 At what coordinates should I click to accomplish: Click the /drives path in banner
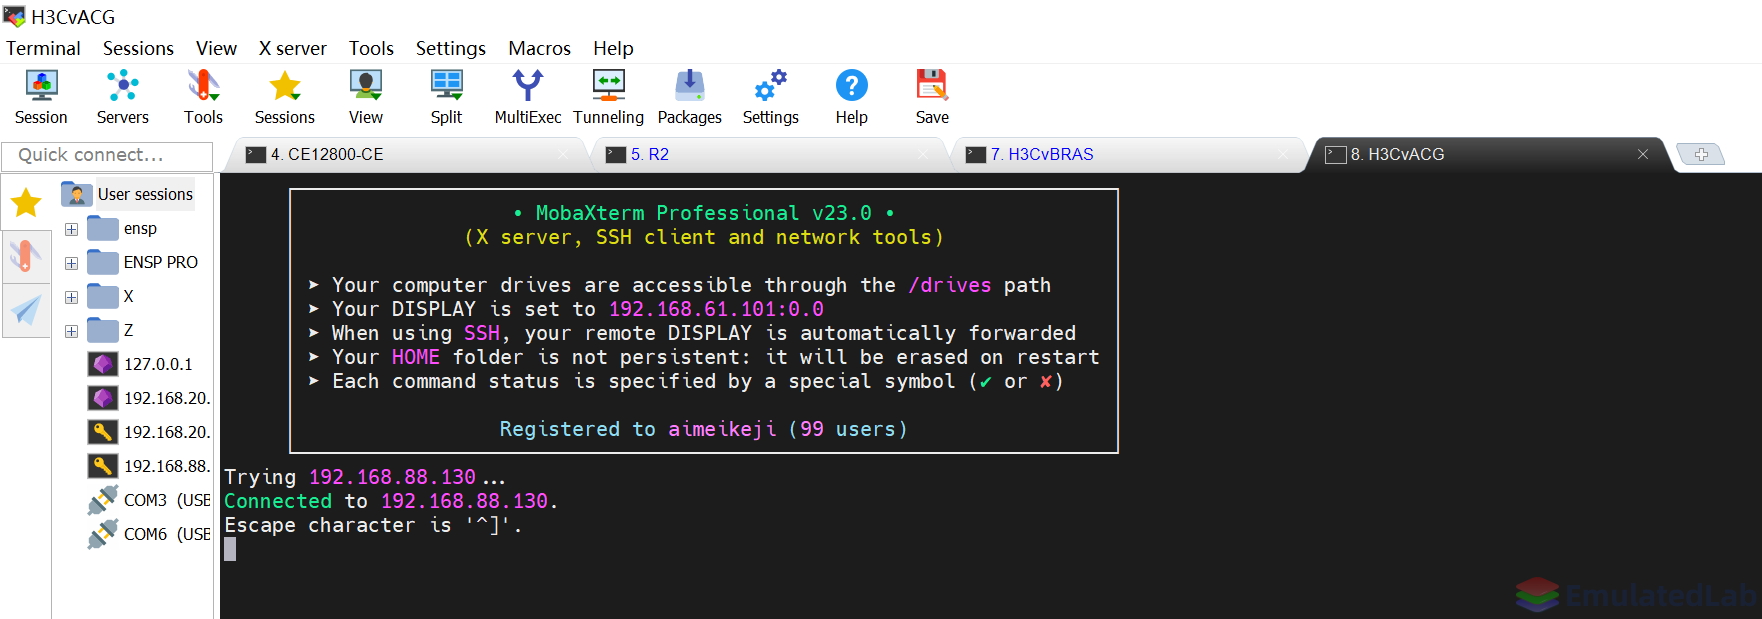pos(949,285)
